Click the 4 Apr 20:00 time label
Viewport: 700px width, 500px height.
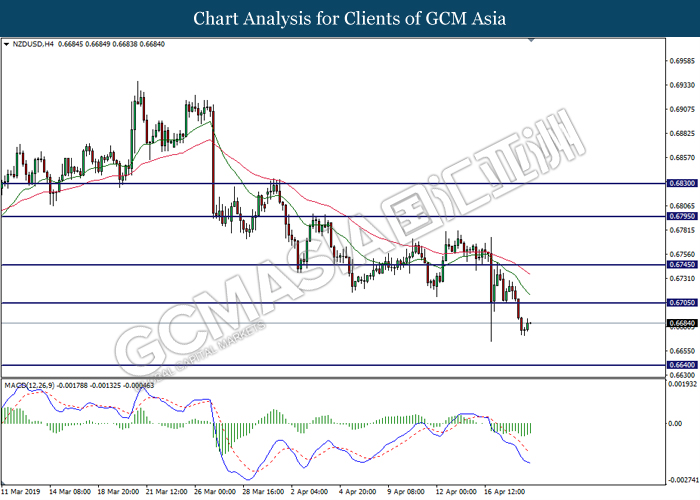point(358,492)
